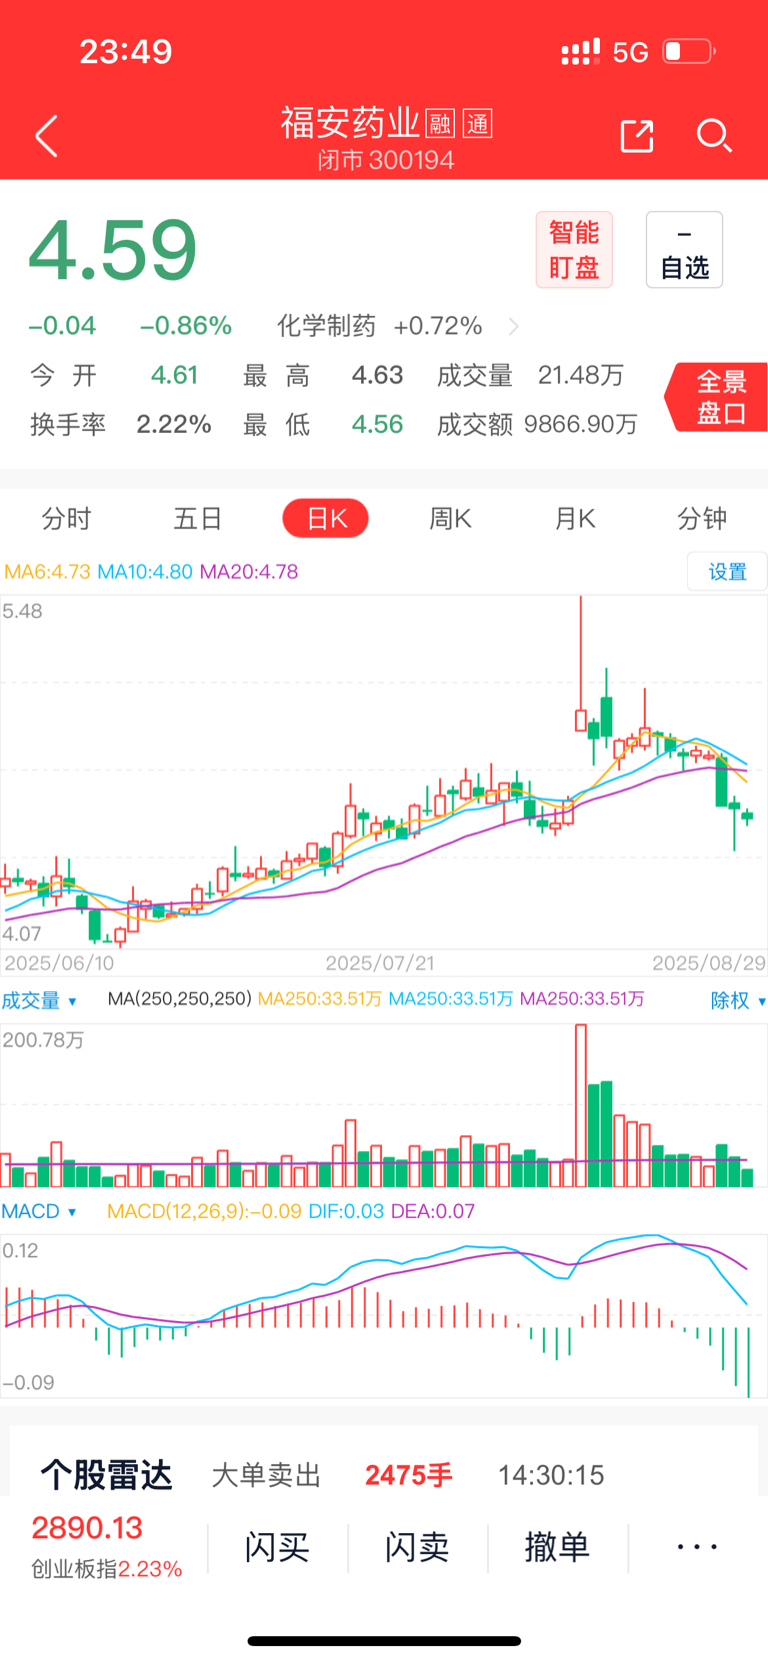Tap the 化学制药 sector label

click(326, 326)
